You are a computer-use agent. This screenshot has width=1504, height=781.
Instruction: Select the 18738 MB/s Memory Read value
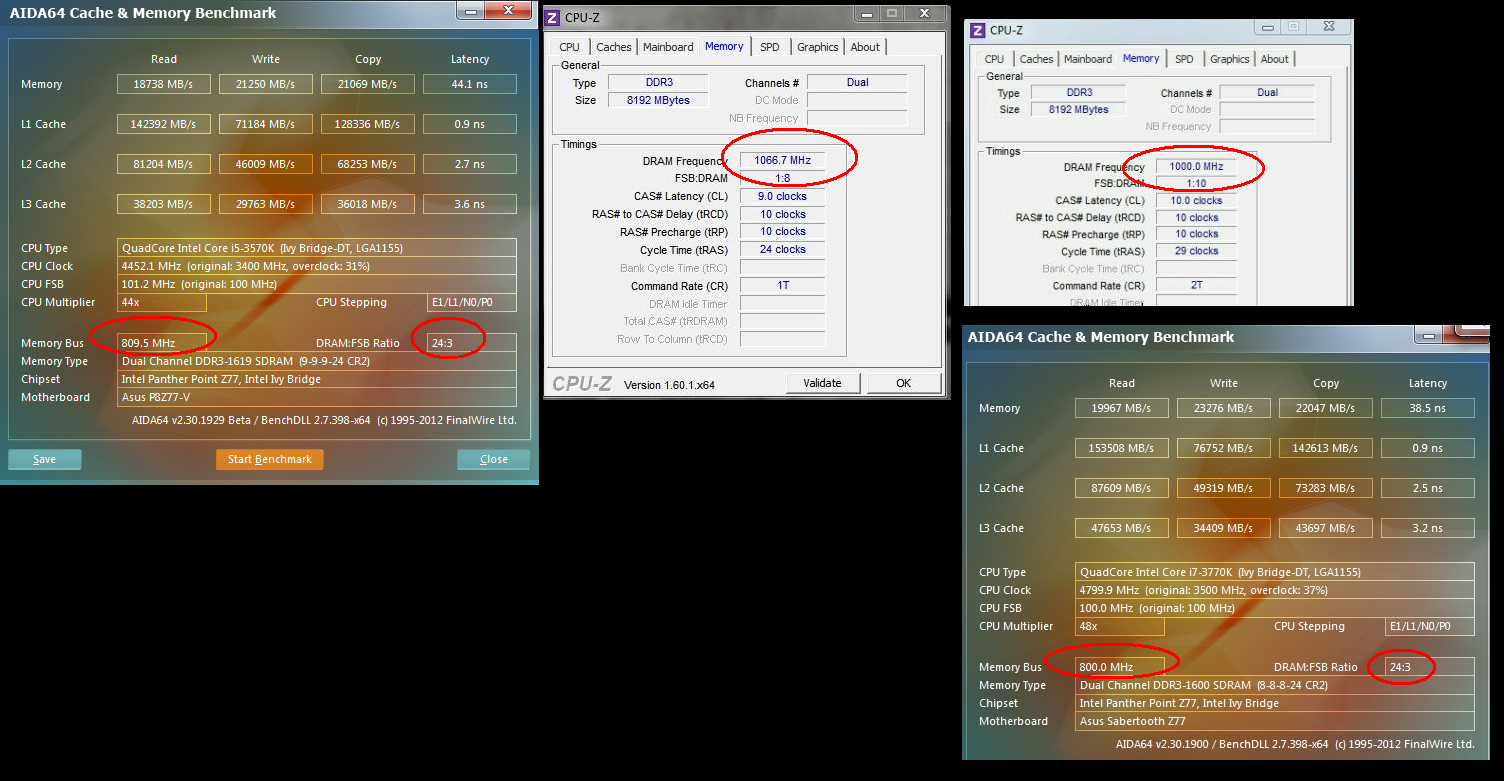pos(164,84)
